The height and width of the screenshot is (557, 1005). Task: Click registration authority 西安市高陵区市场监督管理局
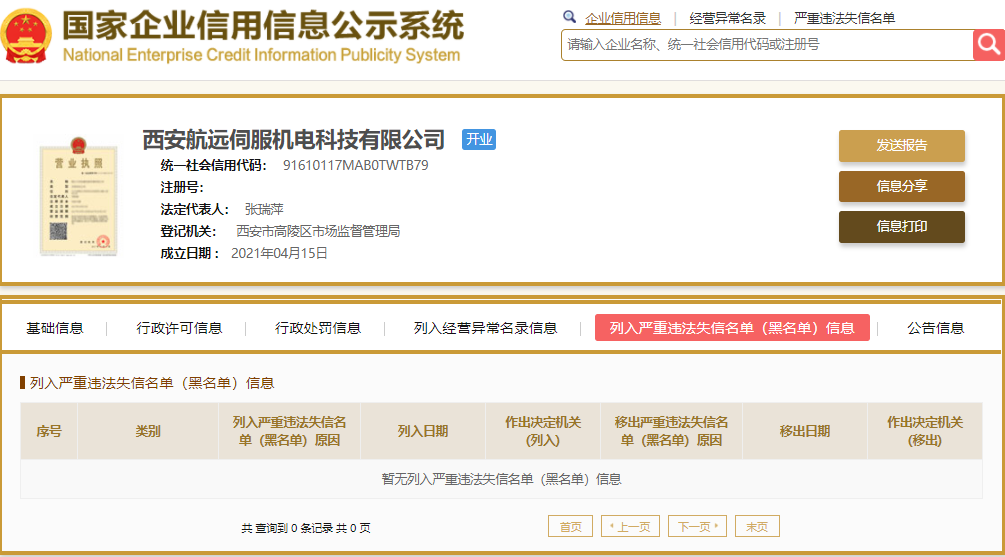[318, 231]
